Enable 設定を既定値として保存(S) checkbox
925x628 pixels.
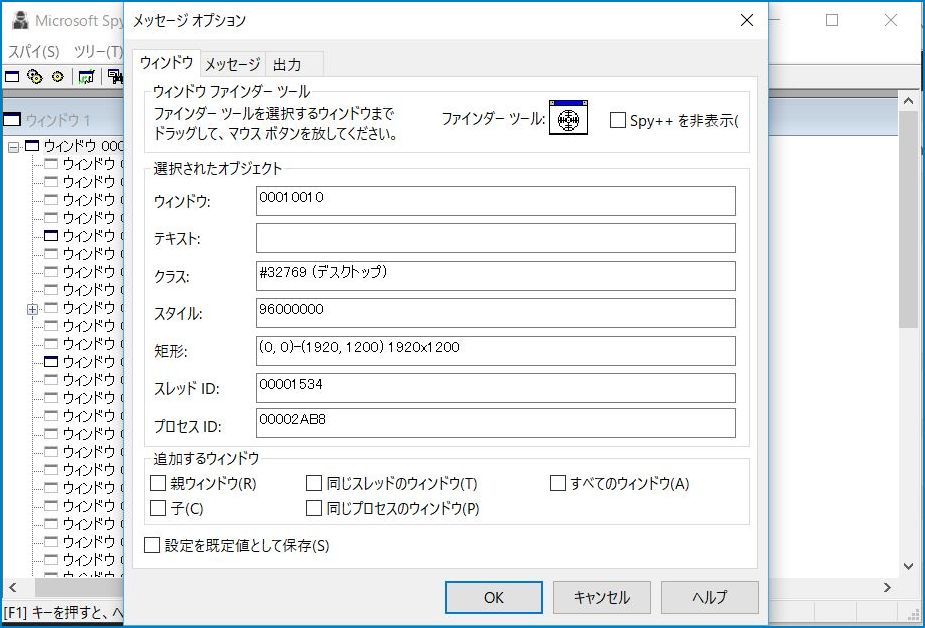(152, 545)
